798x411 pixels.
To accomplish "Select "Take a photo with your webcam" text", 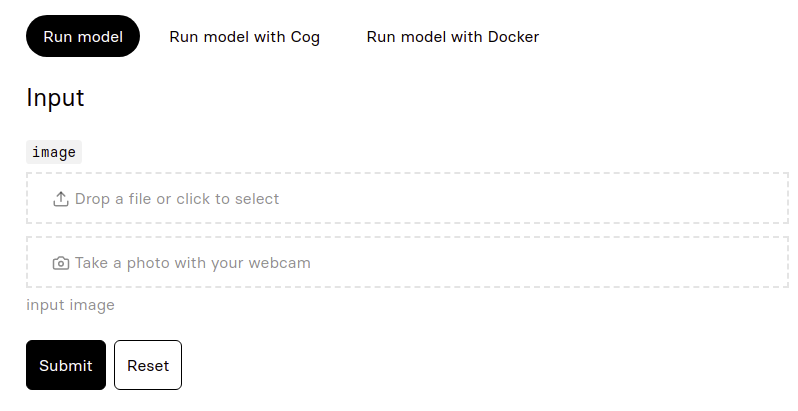I will pos(193,263).
